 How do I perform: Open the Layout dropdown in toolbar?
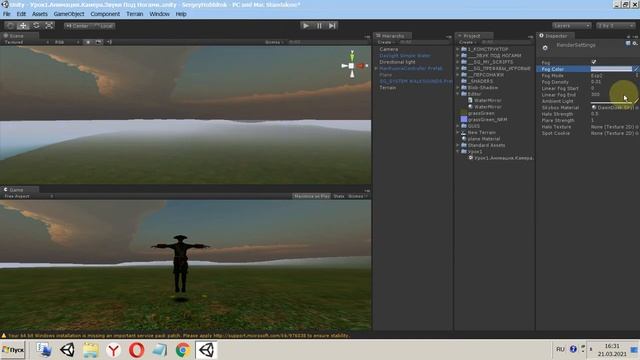click(x=616, y=26)
